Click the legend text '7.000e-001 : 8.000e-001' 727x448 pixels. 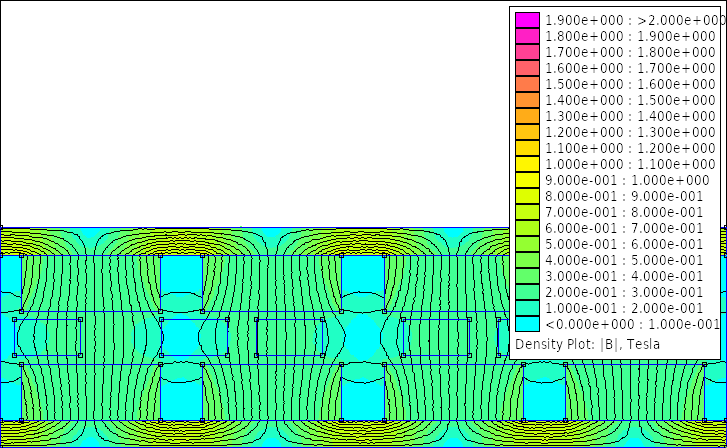pos(624,212)
